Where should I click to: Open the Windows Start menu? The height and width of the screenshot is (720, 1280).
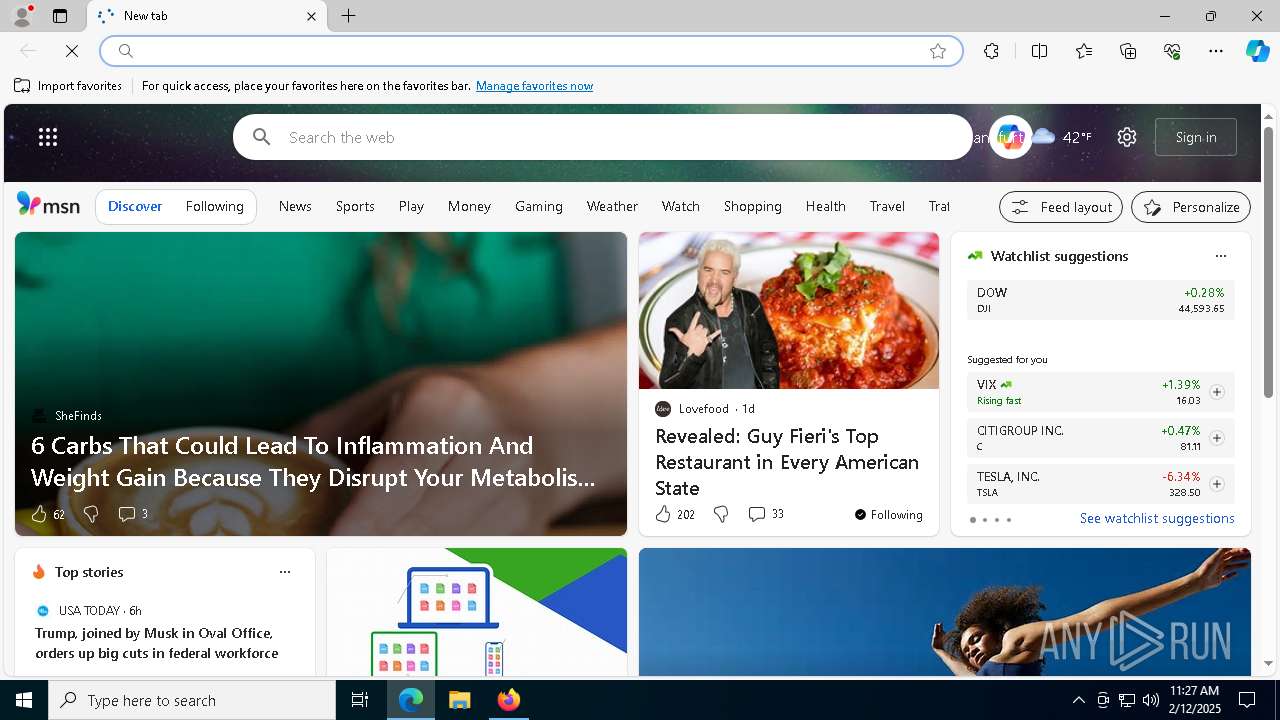click(x=24, y=700)
